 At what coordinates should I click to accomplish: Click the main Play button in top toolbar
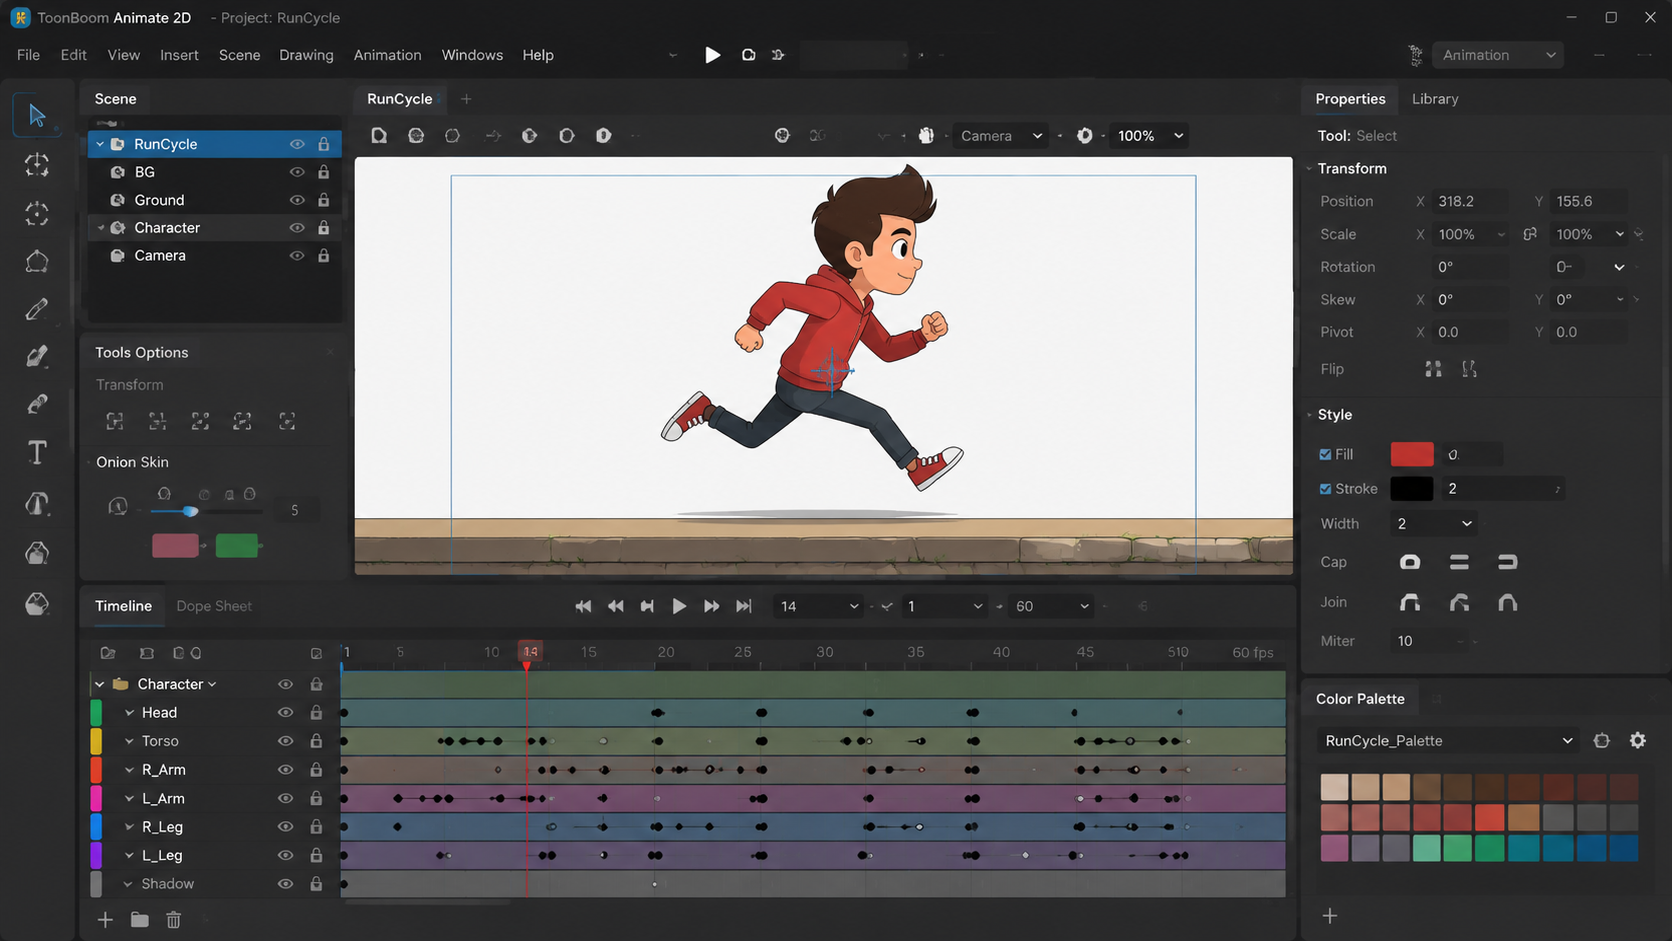[x=712, y=55]
